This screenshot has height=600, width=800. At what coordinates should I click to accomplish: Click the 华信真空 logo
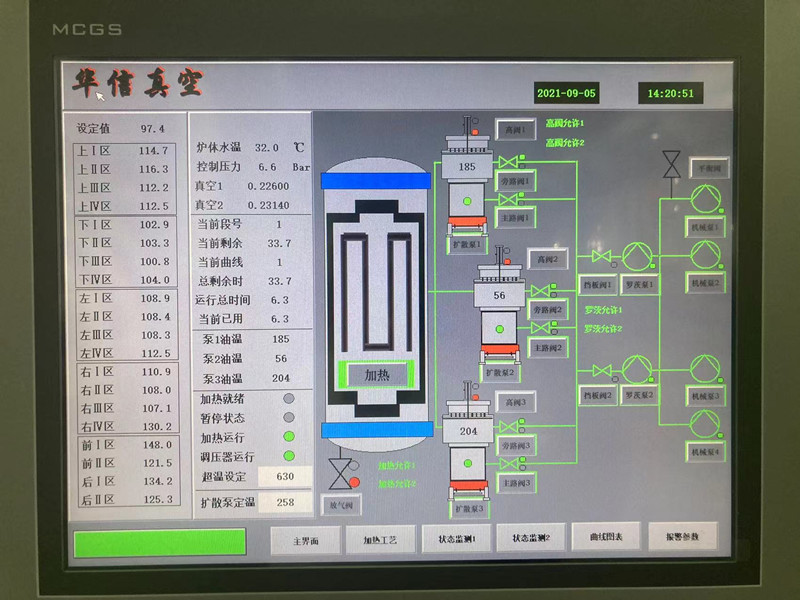pos(138,83)
